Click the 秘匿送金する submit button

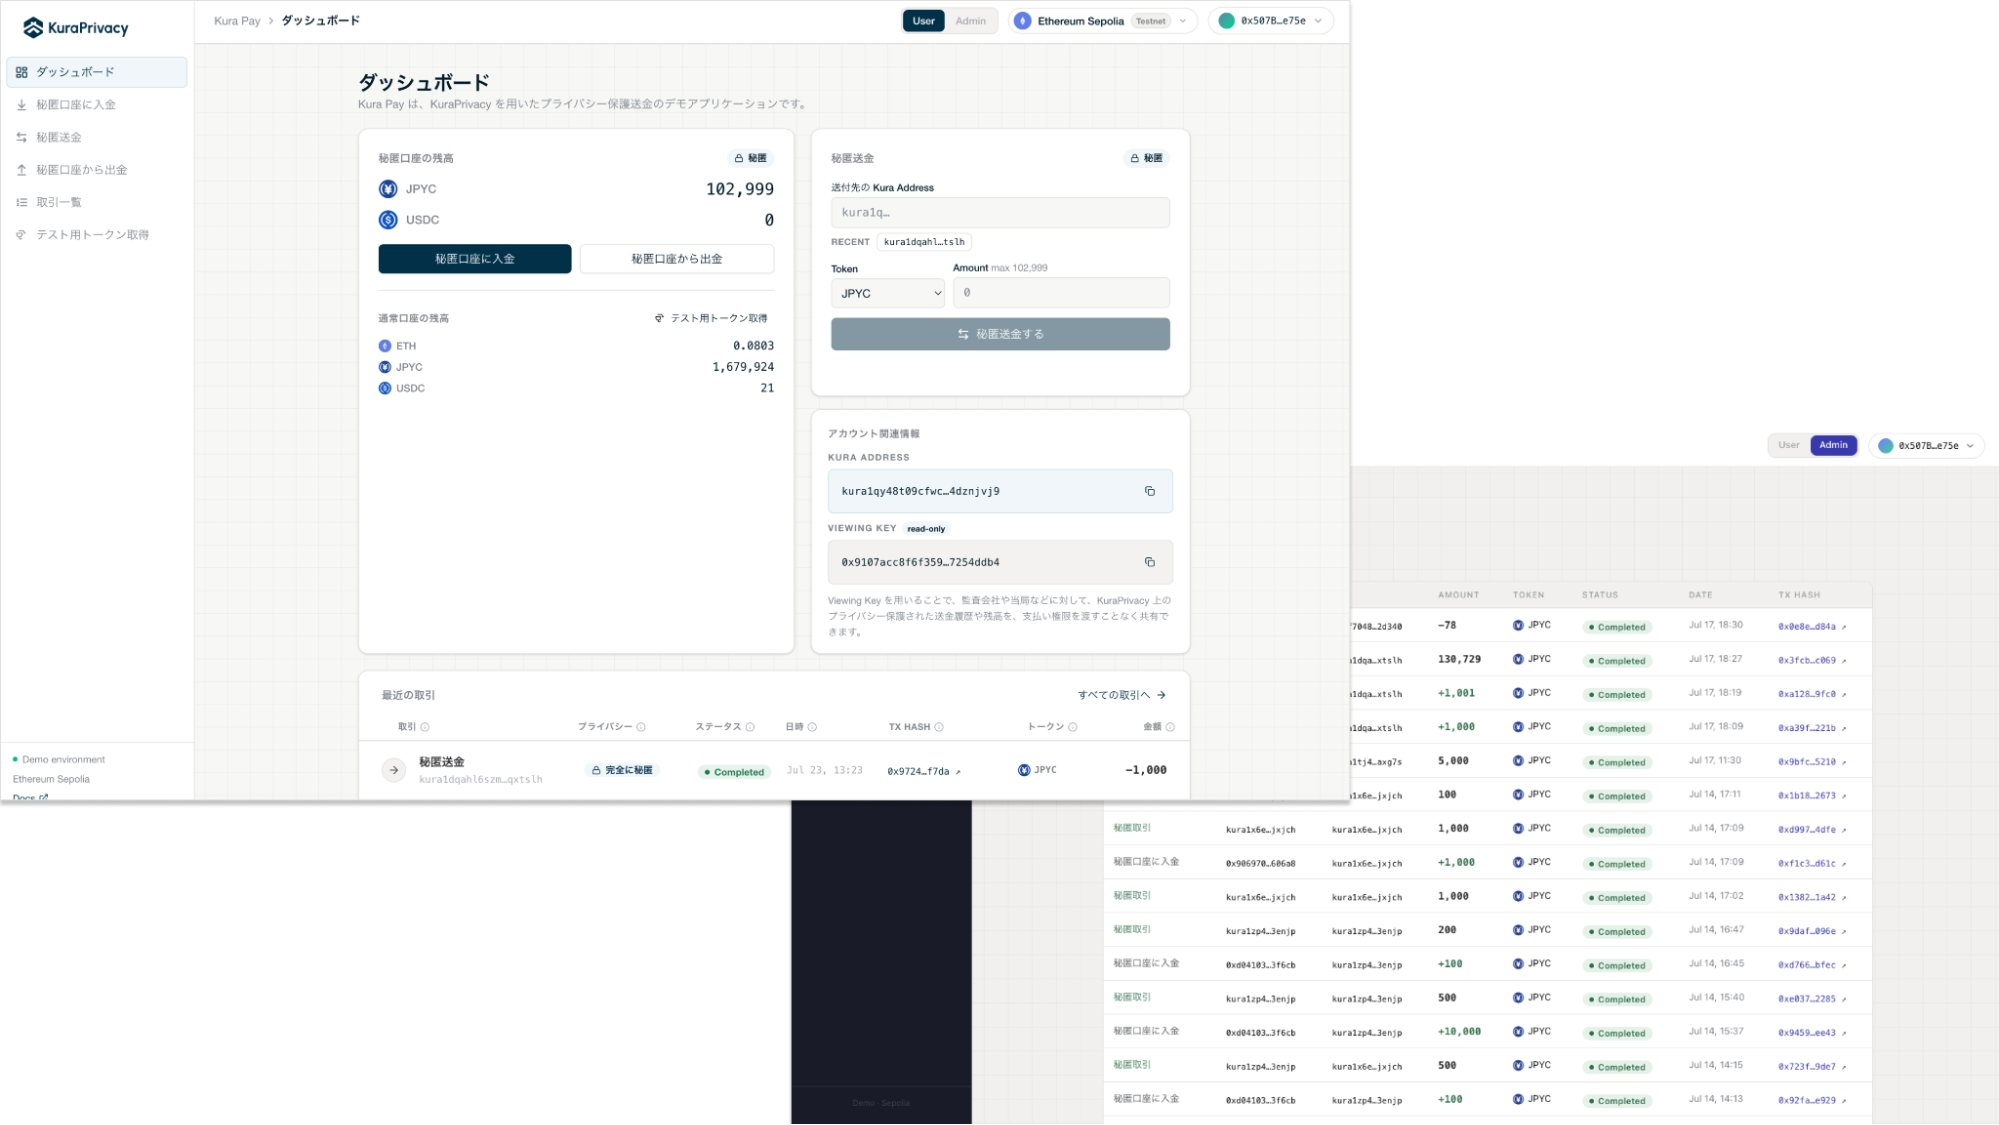[x=1000, y=334]
